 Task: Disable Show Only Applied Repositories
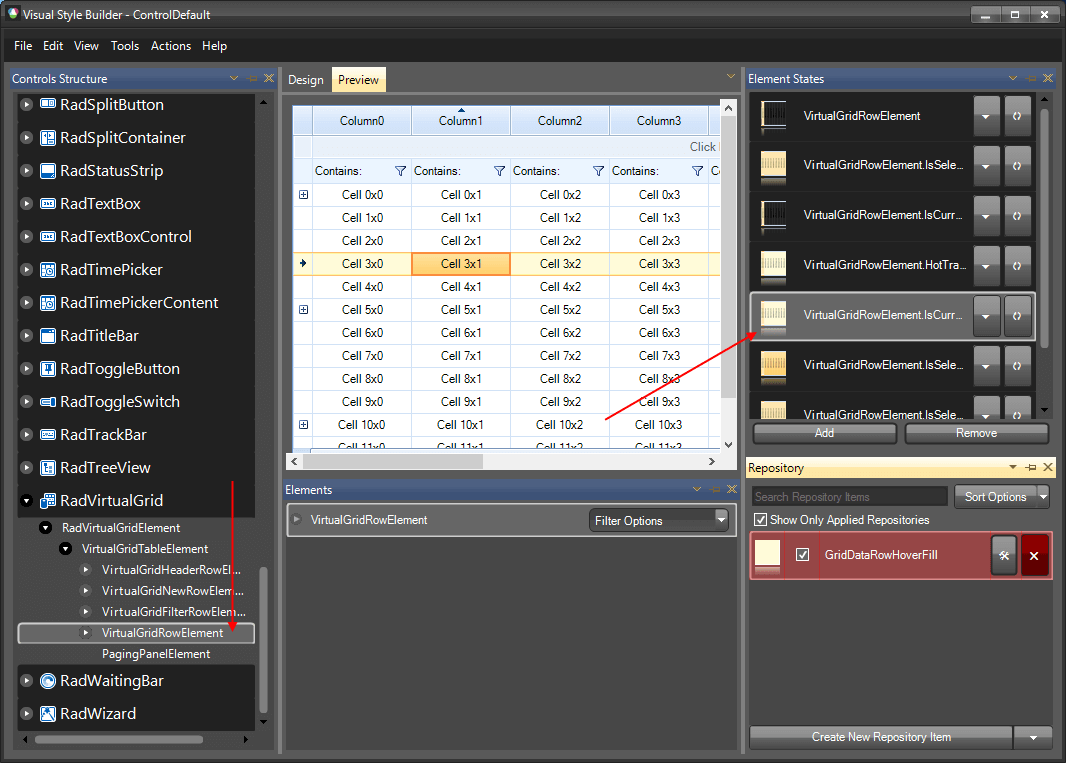(761, 519)
